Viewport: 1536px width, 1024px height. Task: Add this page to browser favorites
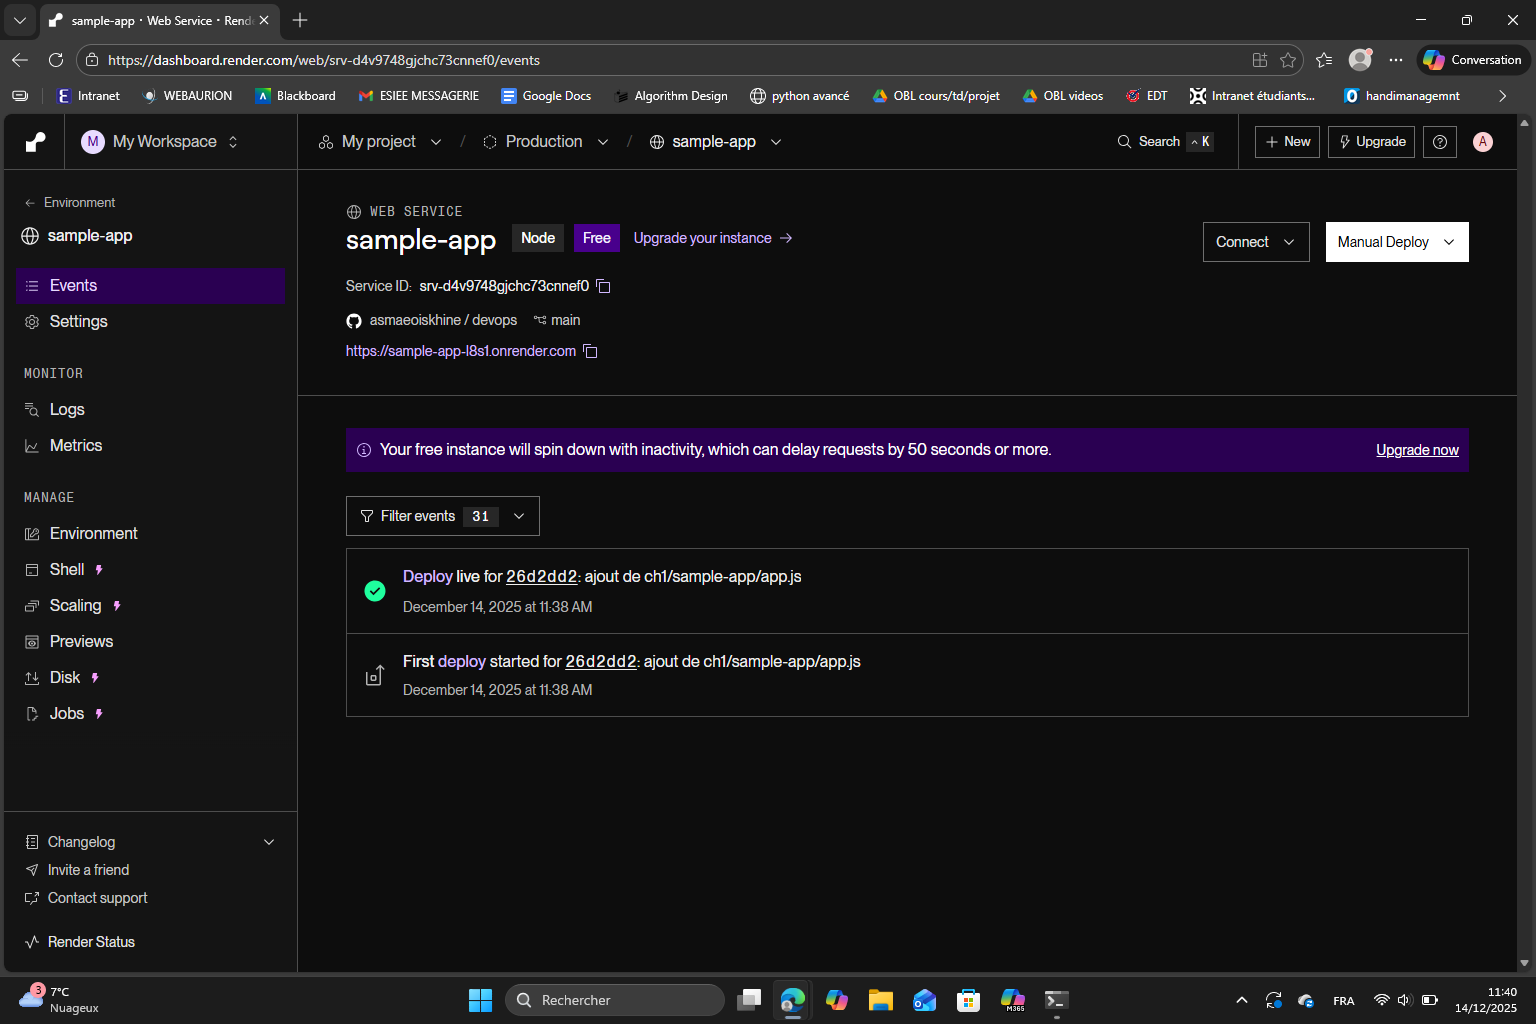(x=1288, y=60)
